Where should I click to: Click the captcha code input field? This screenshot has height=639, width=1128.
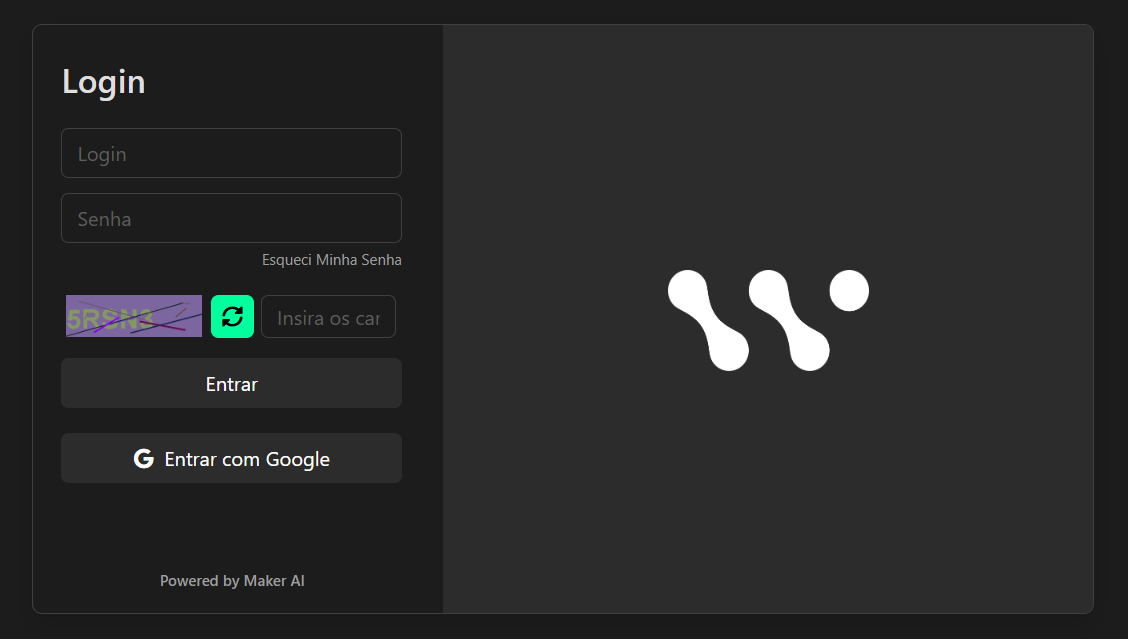click(328, 317)
